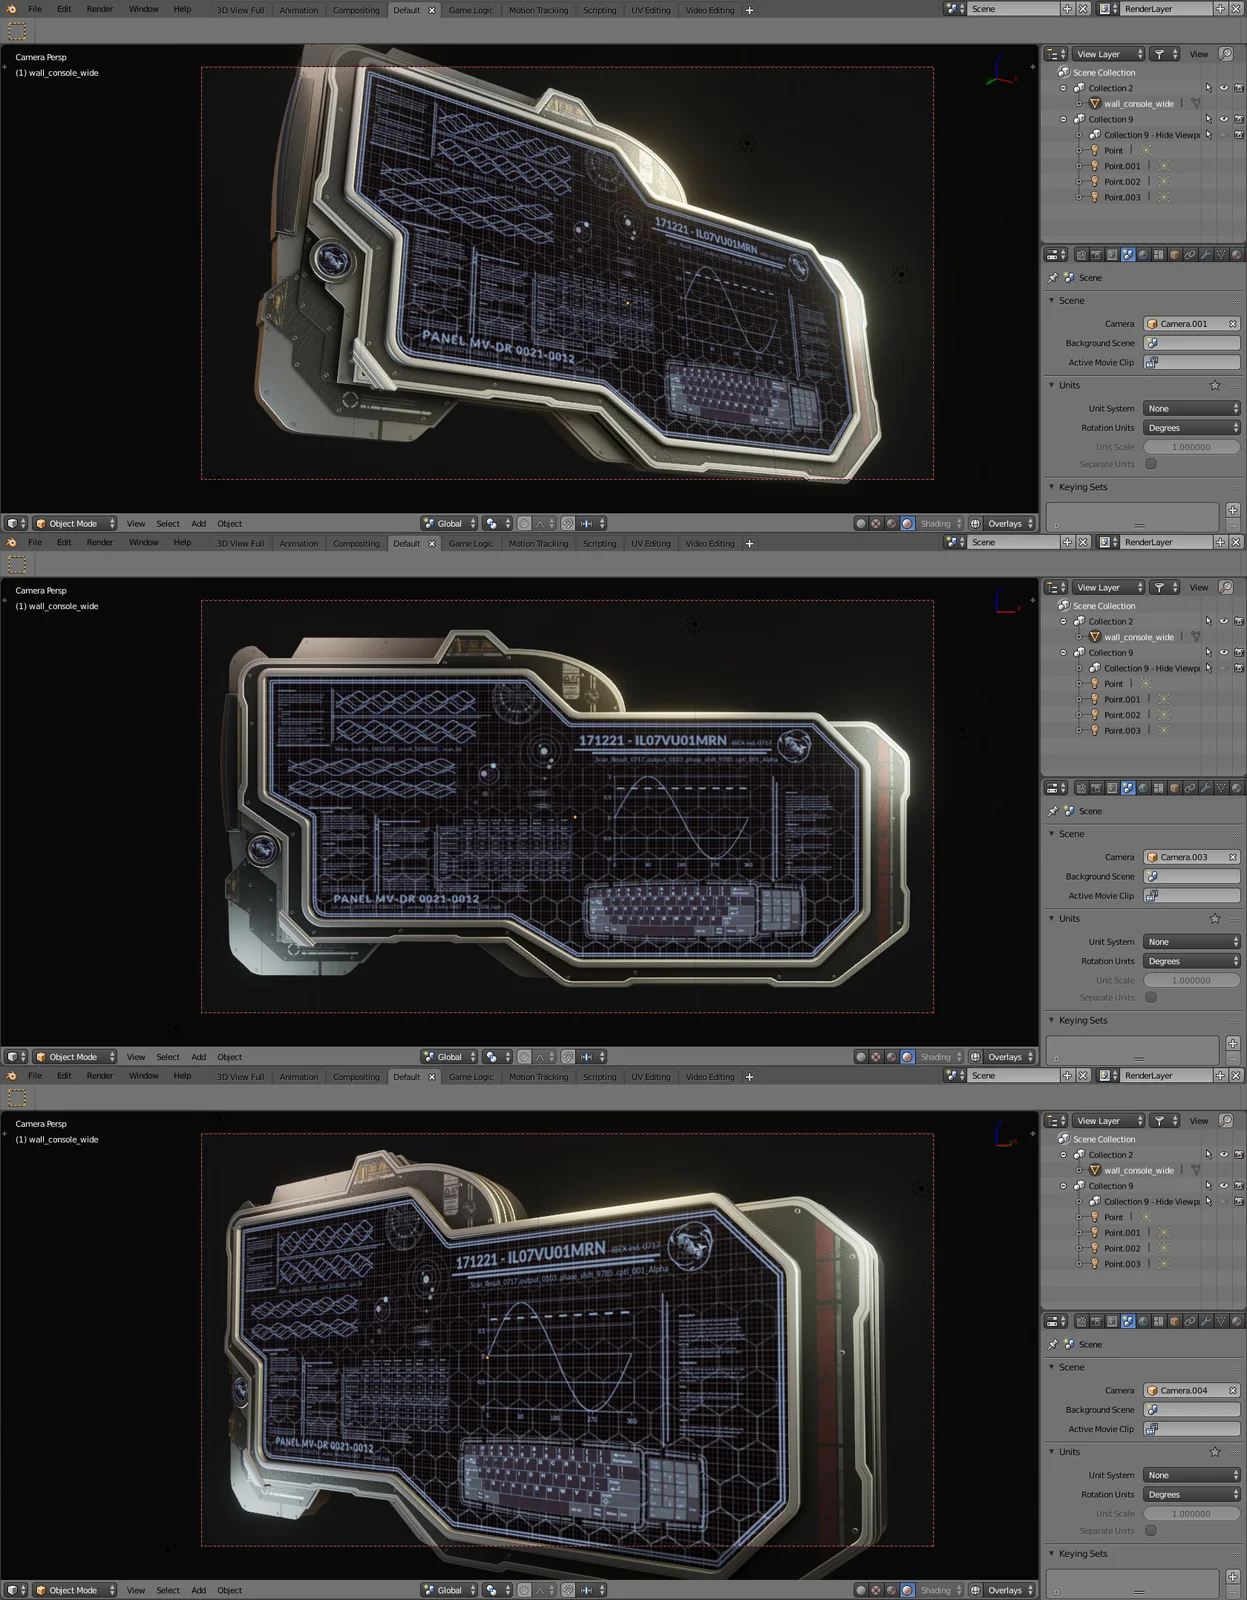Open the View Layer display dropdown in bottom outliner
Image resolution: width=1247 pixels, height=1600 pixels.
pos(1109,1121)
